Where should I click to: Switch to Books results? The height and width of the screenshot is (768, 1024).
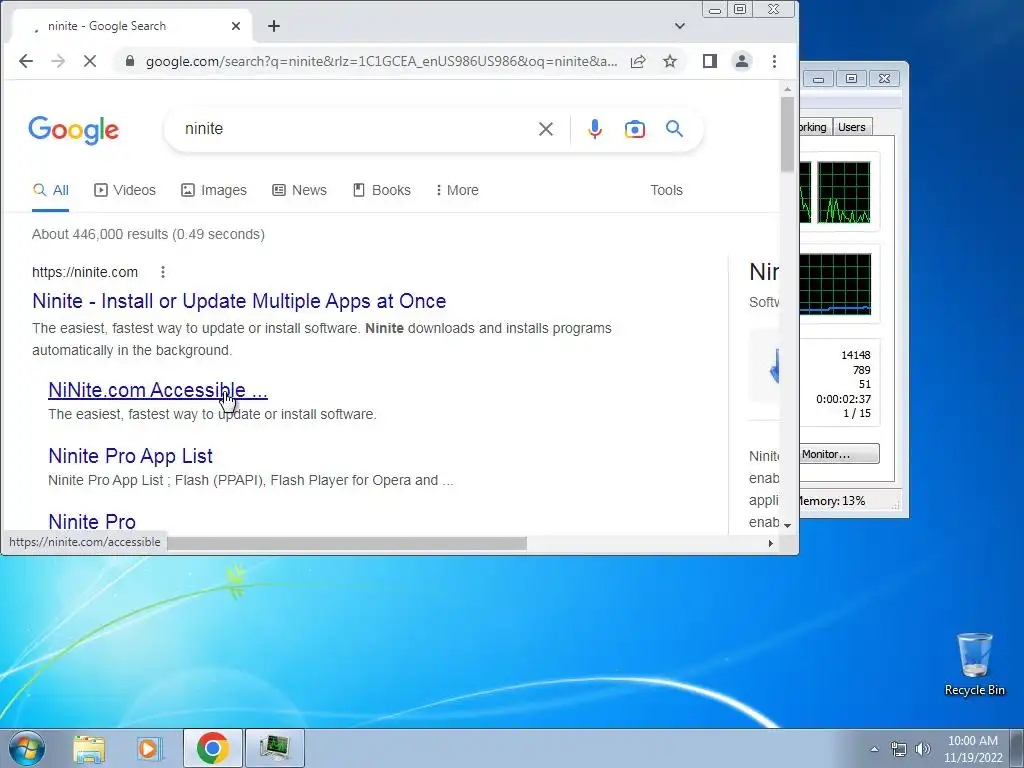382,190
